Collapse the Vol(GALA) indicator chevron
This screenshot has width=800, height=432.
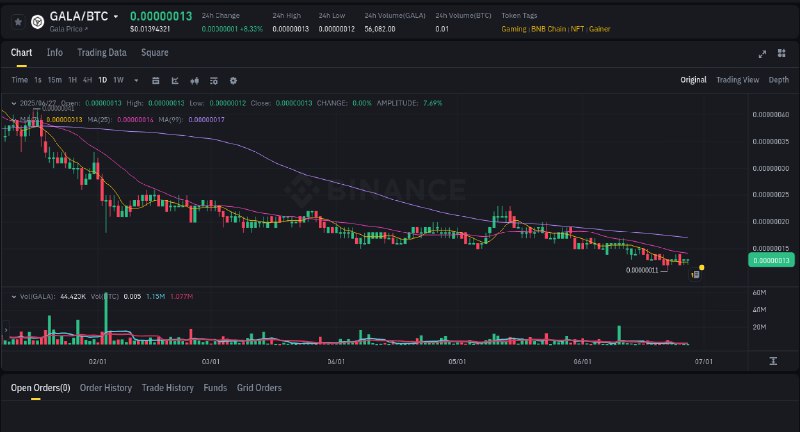pyautogui.click(x=14, y=296)
